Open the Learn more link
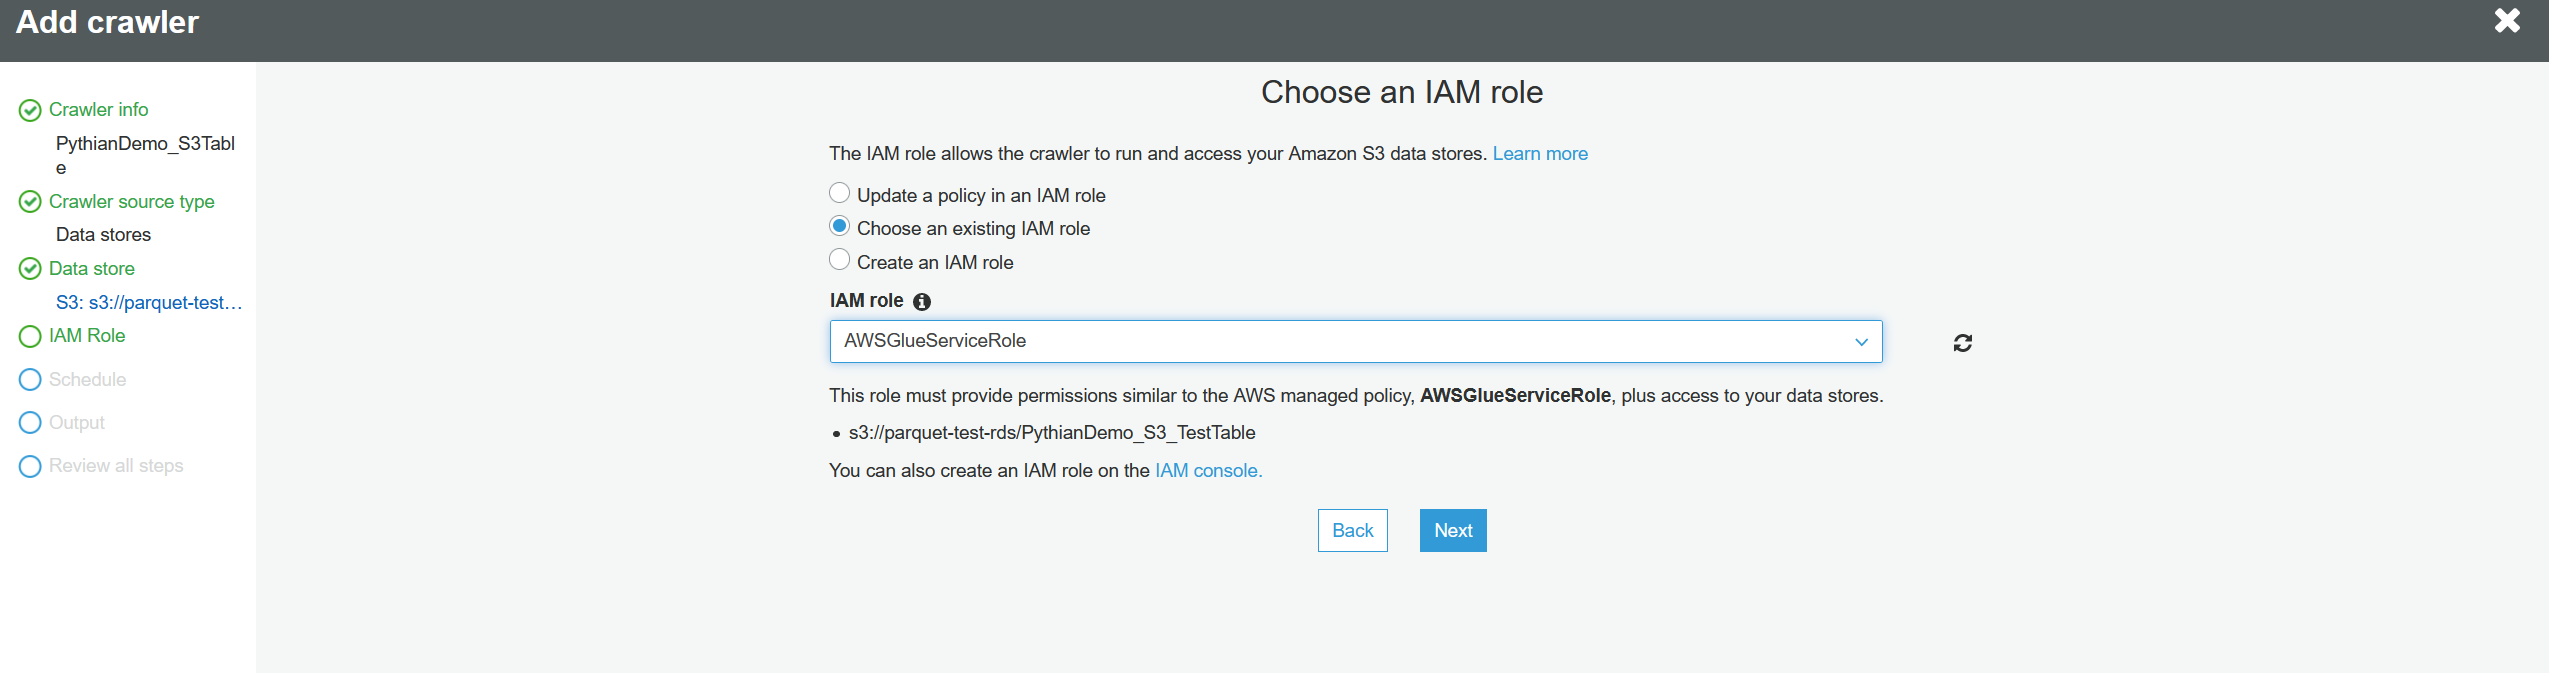 click(x=1539, y=154)
